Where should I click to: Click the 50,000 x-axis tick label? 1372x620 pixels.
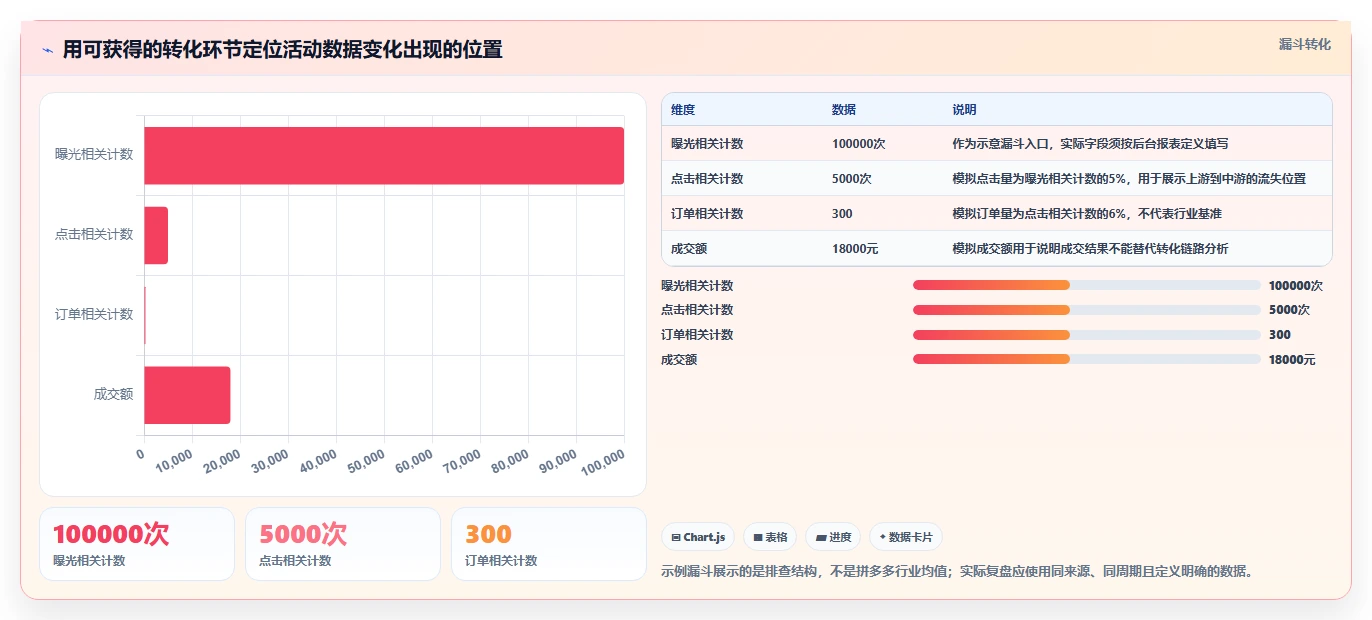(x=366, y=461)
